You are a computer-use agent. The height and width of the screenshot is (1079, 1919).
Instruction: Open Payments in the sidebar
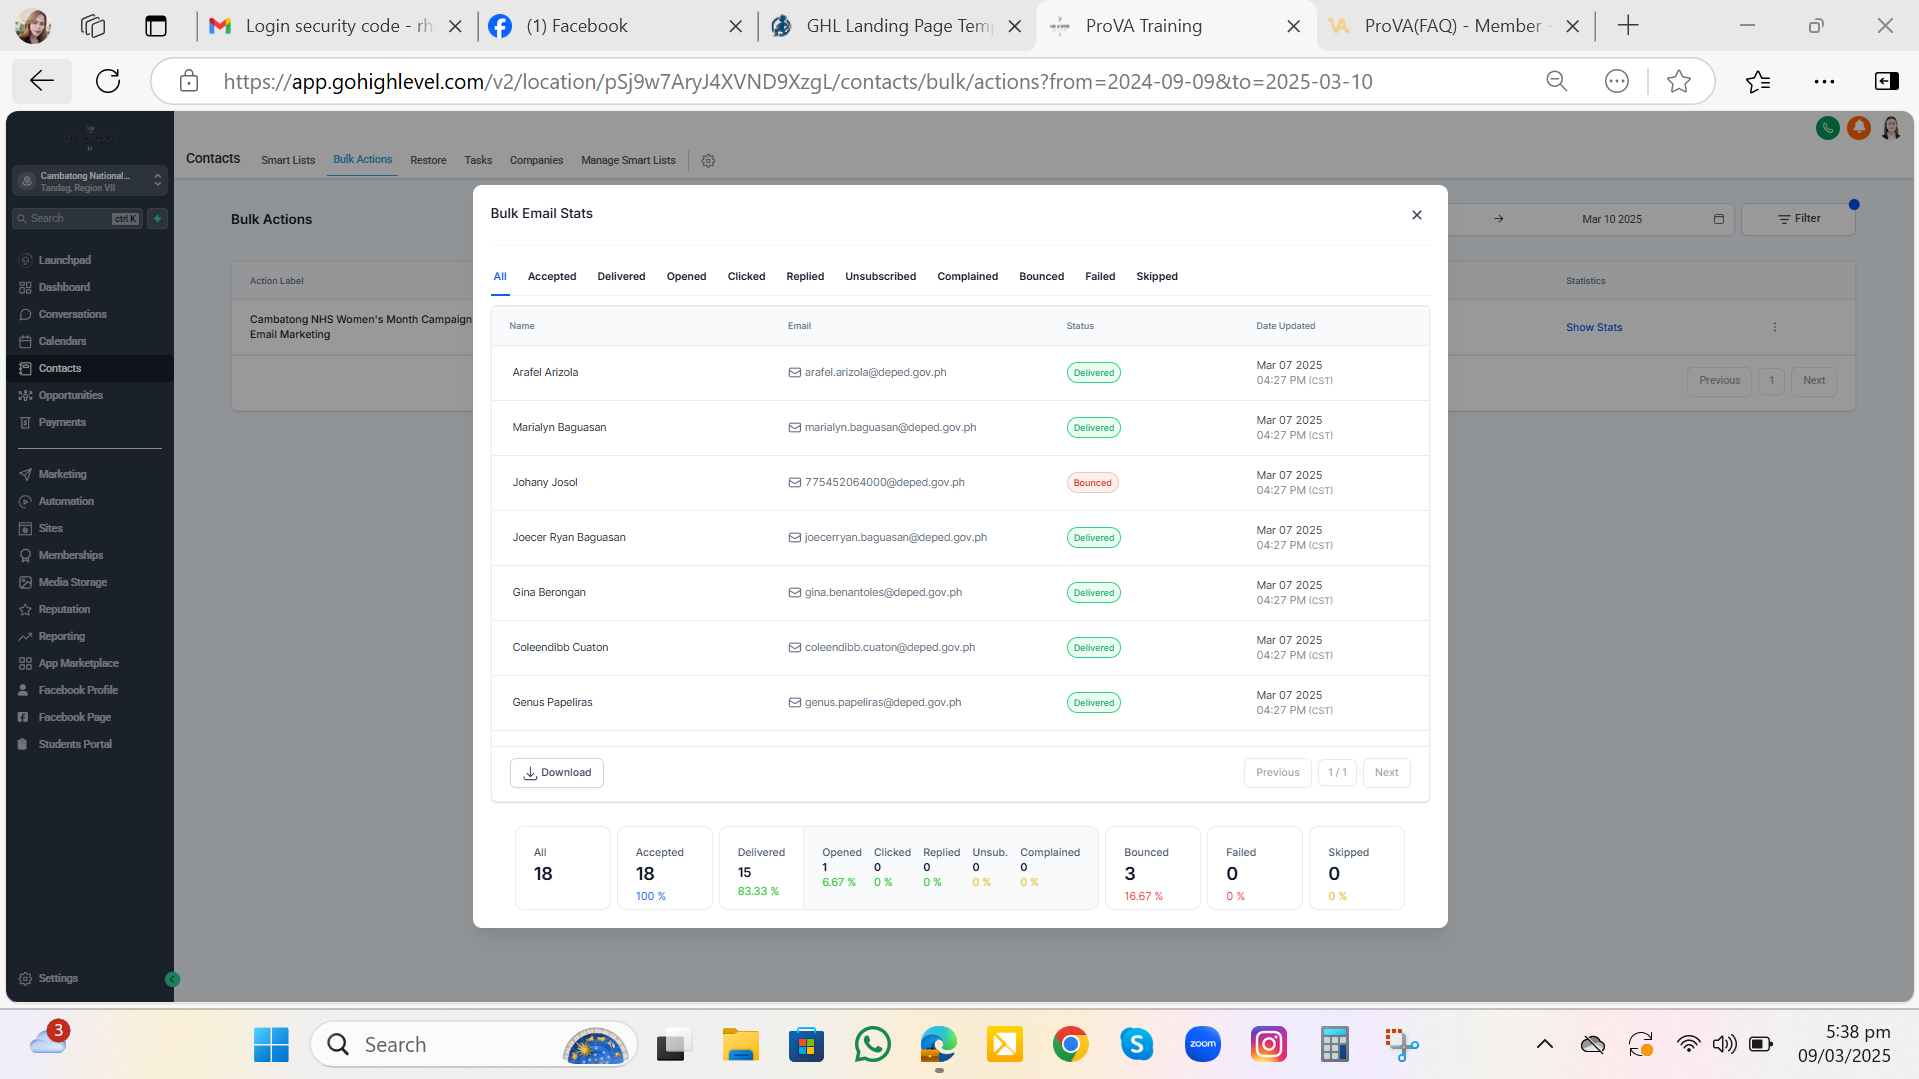[62, 422]
